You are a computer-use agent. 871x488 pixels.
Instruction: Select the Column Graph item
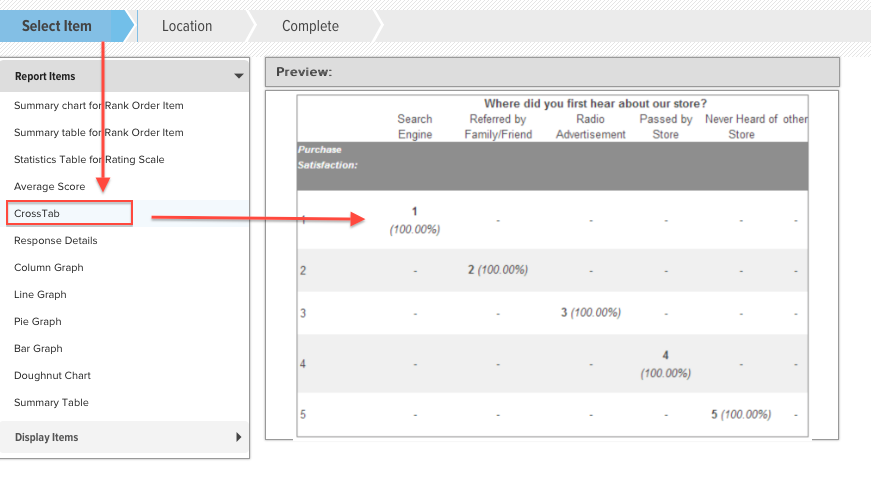(49, 268)
